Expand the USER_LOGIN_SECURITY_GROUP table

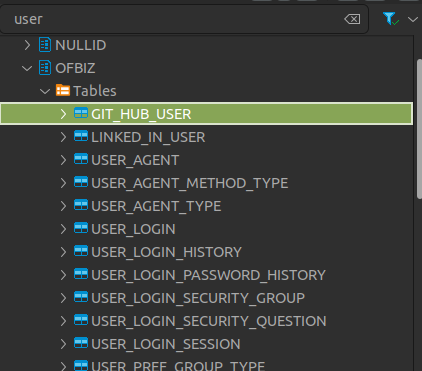(x=63, y=298)
